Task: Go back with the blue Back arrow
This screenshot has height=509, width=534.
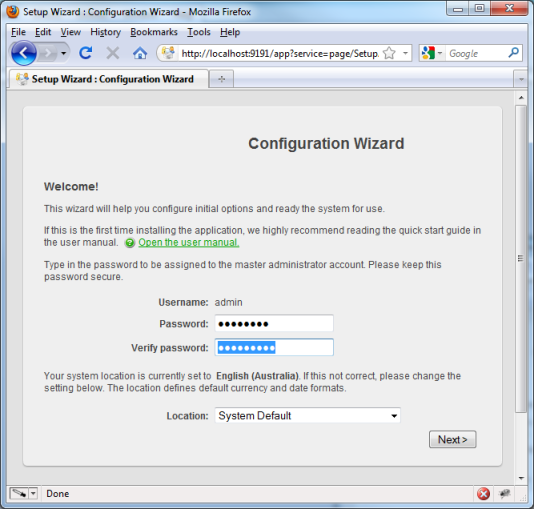Action: pos(23,53)
